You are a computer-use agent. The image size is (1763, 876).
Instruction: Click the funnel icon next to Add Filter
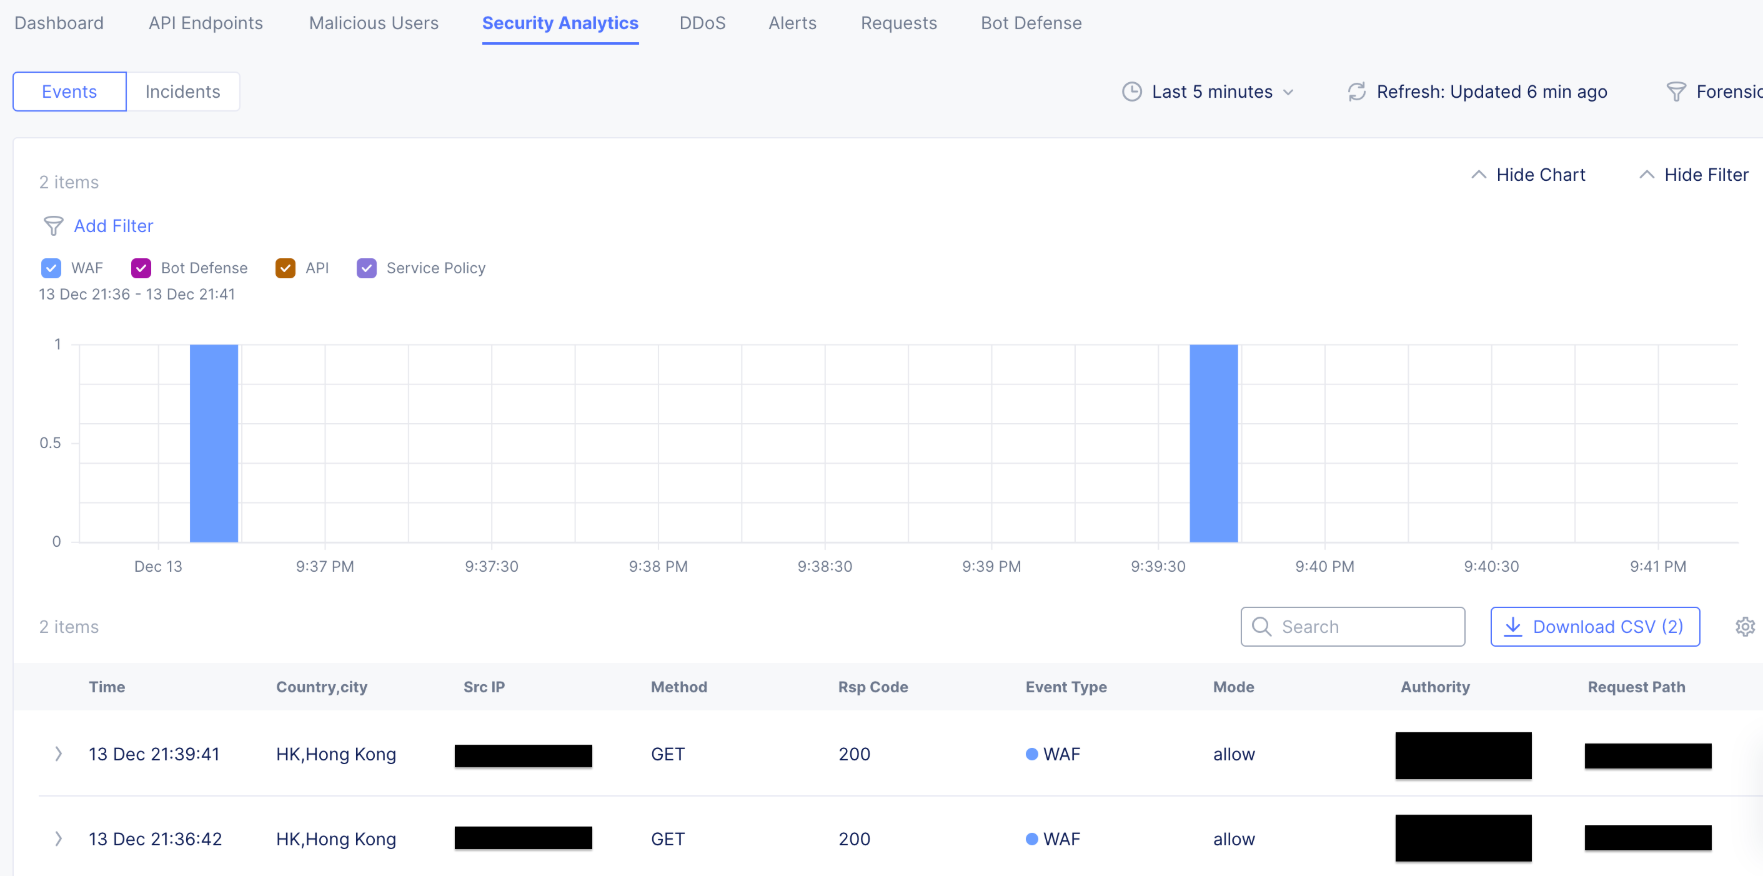coord(53,226)
